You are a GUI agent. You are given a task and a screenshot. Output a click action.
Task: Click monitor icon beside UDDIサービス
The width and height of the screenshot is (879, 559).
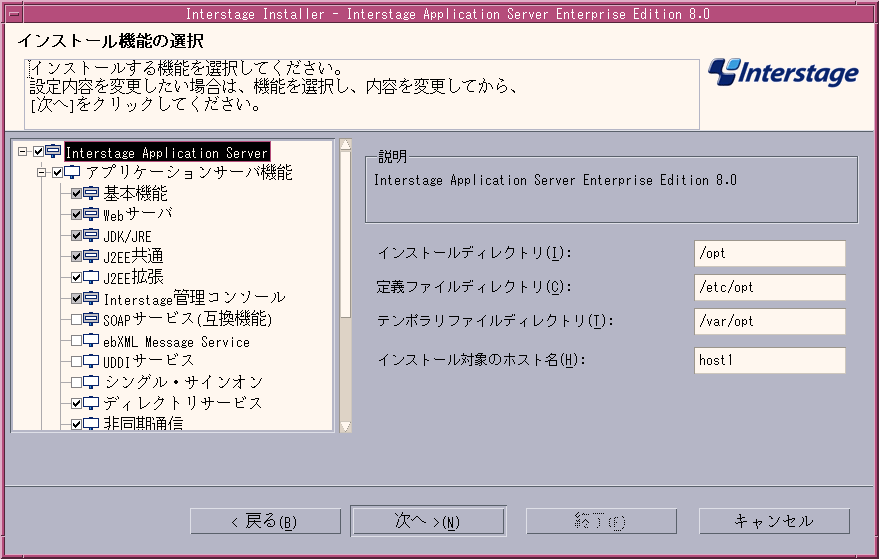(x=91, y=361)
